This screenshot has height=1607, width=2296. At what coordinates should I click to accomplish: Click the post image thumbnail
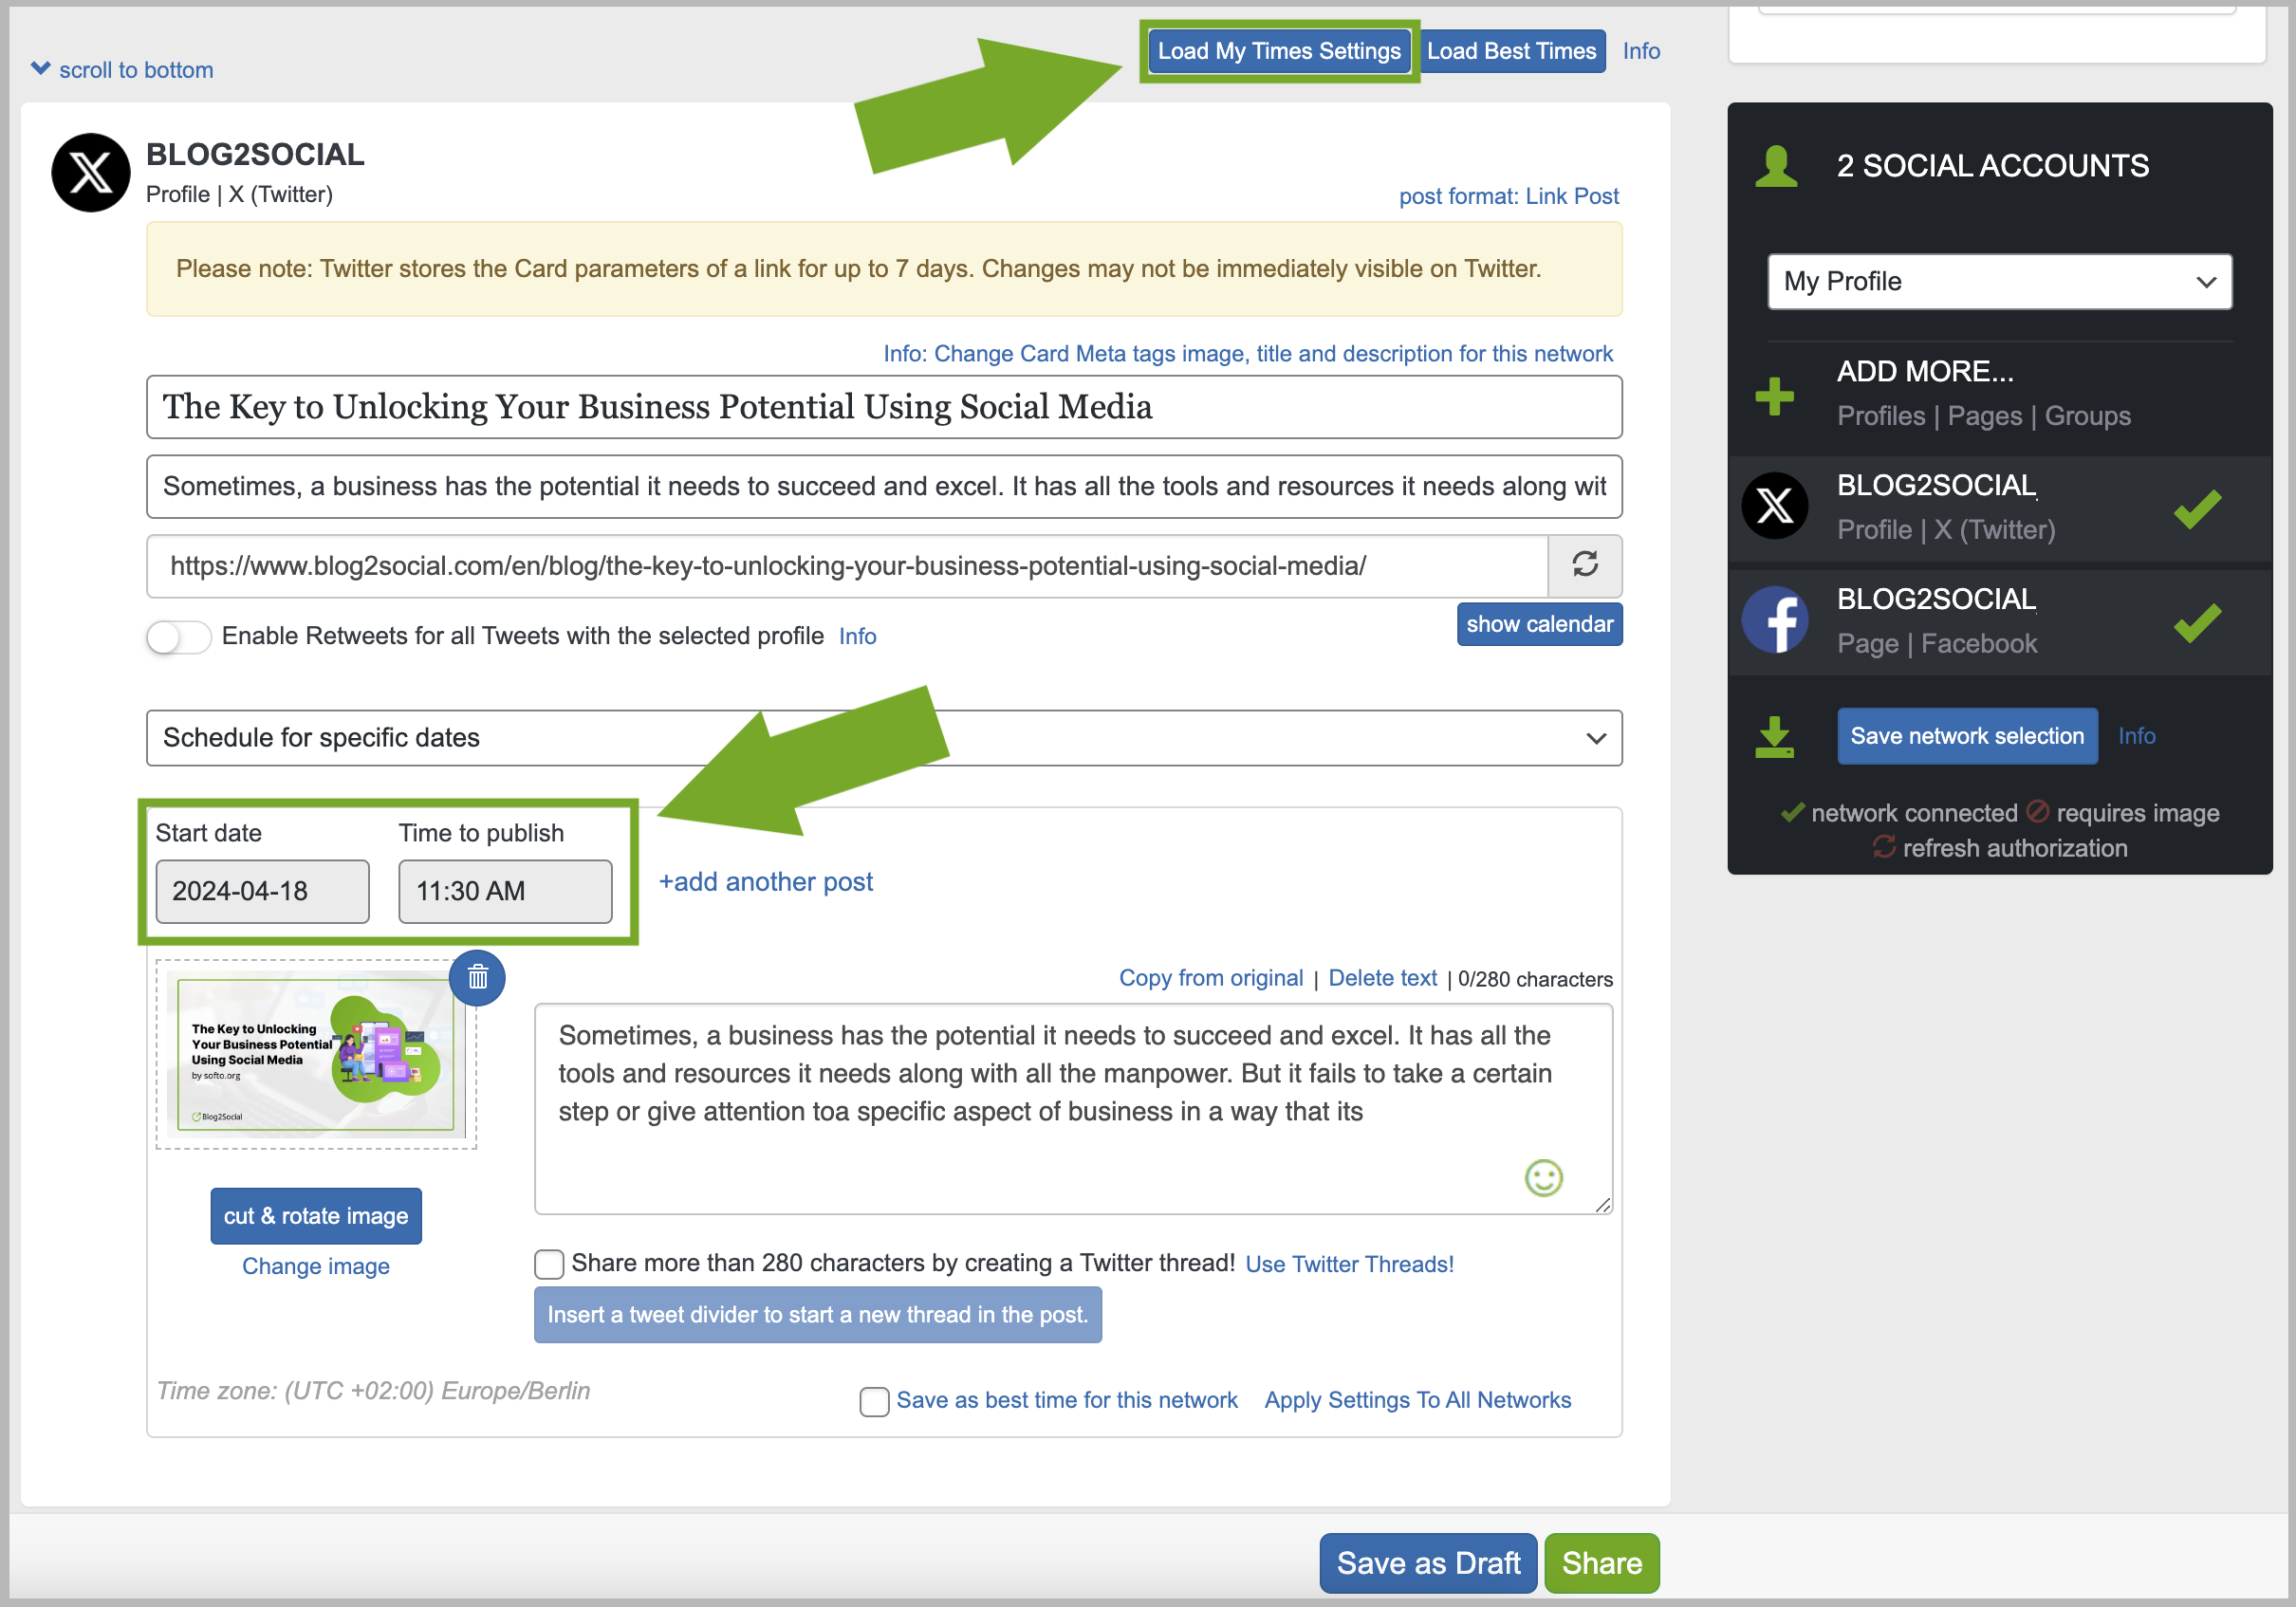point(316,1055)
